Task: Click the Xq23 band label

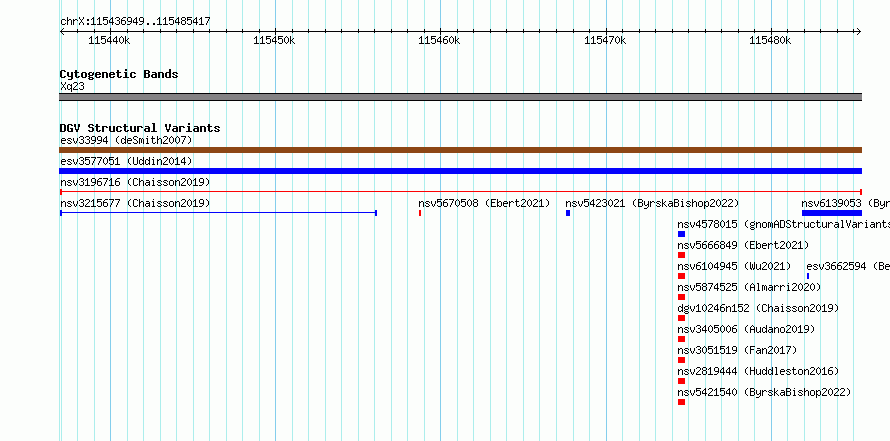Action: [72, 87]
